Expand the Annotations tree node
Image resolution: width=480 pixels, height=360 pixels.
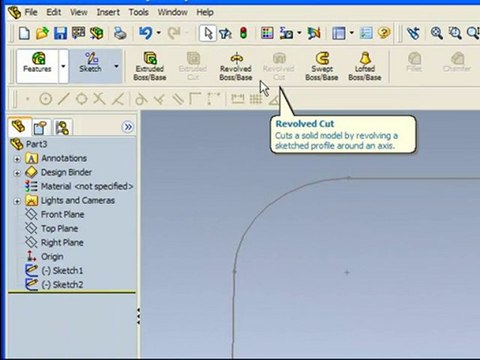click(x=17, y=159)
